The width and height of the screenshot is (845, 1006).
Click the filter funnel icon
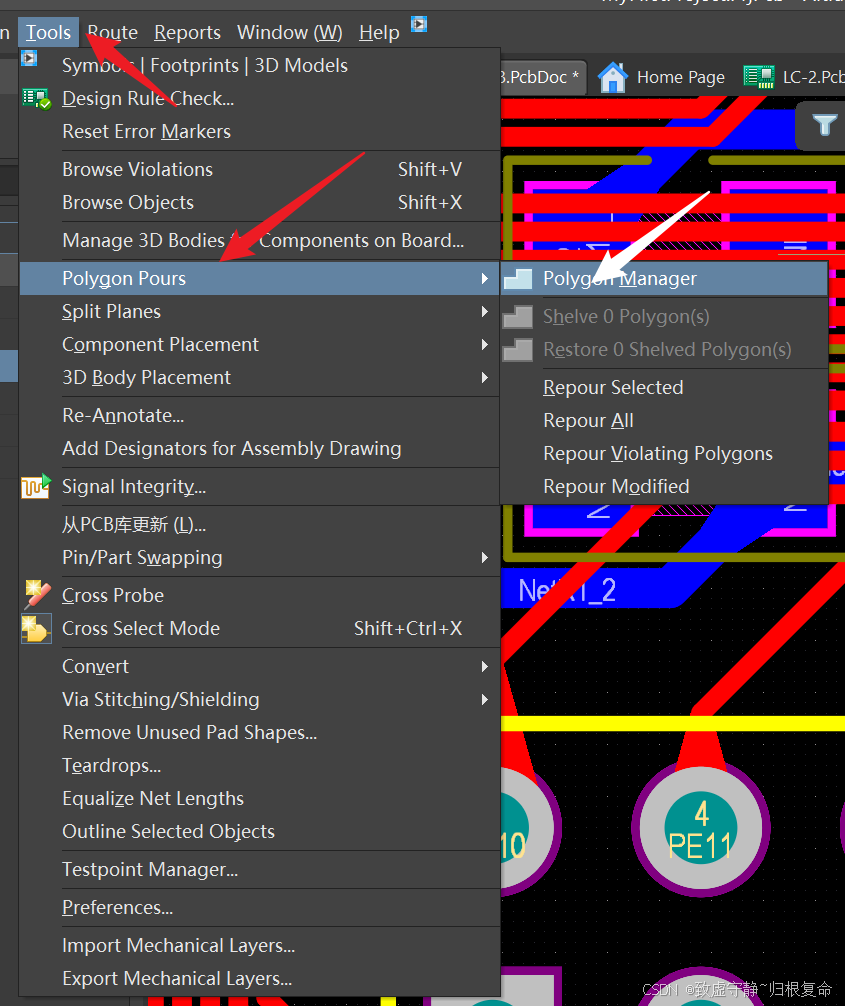824,125
